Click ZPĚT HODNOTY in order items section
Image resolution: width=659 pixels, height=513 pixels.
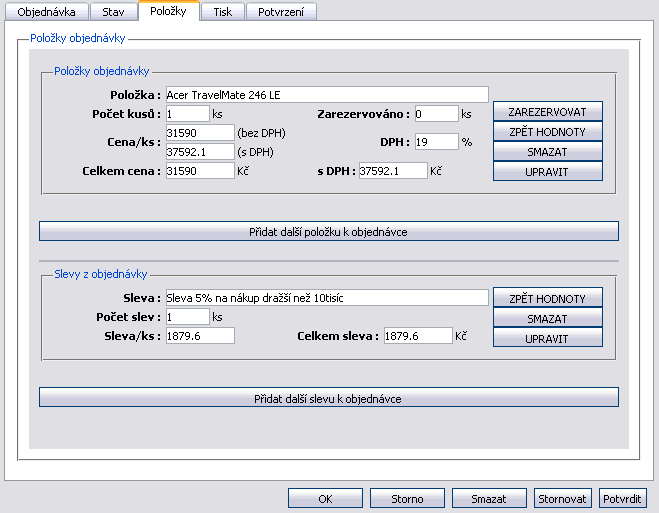pos(548,132)
